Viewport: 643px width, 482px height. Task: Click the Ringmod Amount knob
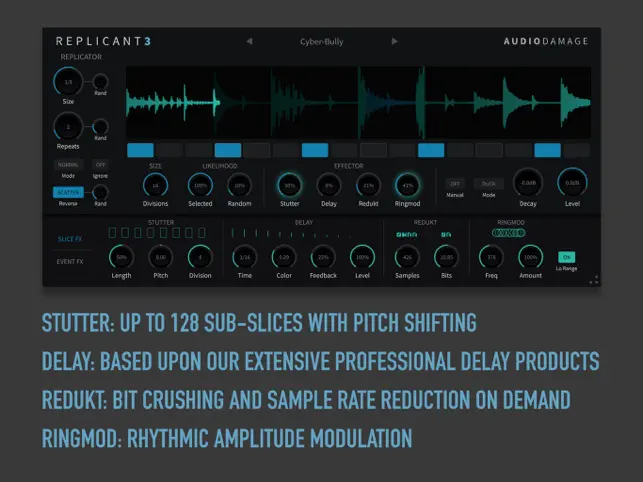click(531, 257)
